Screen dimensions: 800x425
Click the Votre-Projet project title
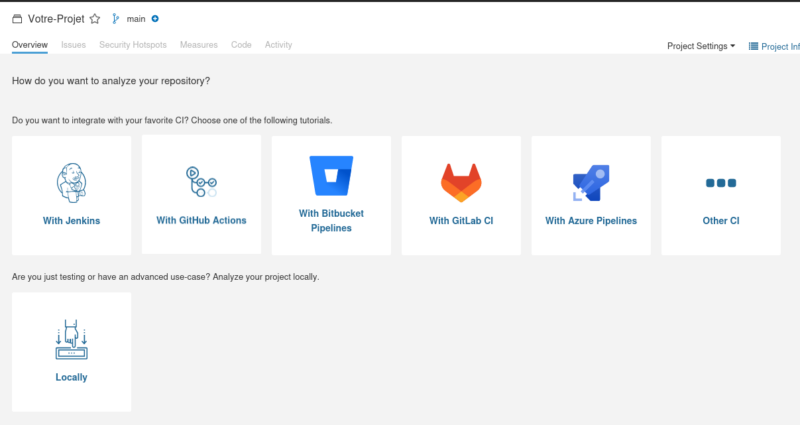click(x=55, y=19)
